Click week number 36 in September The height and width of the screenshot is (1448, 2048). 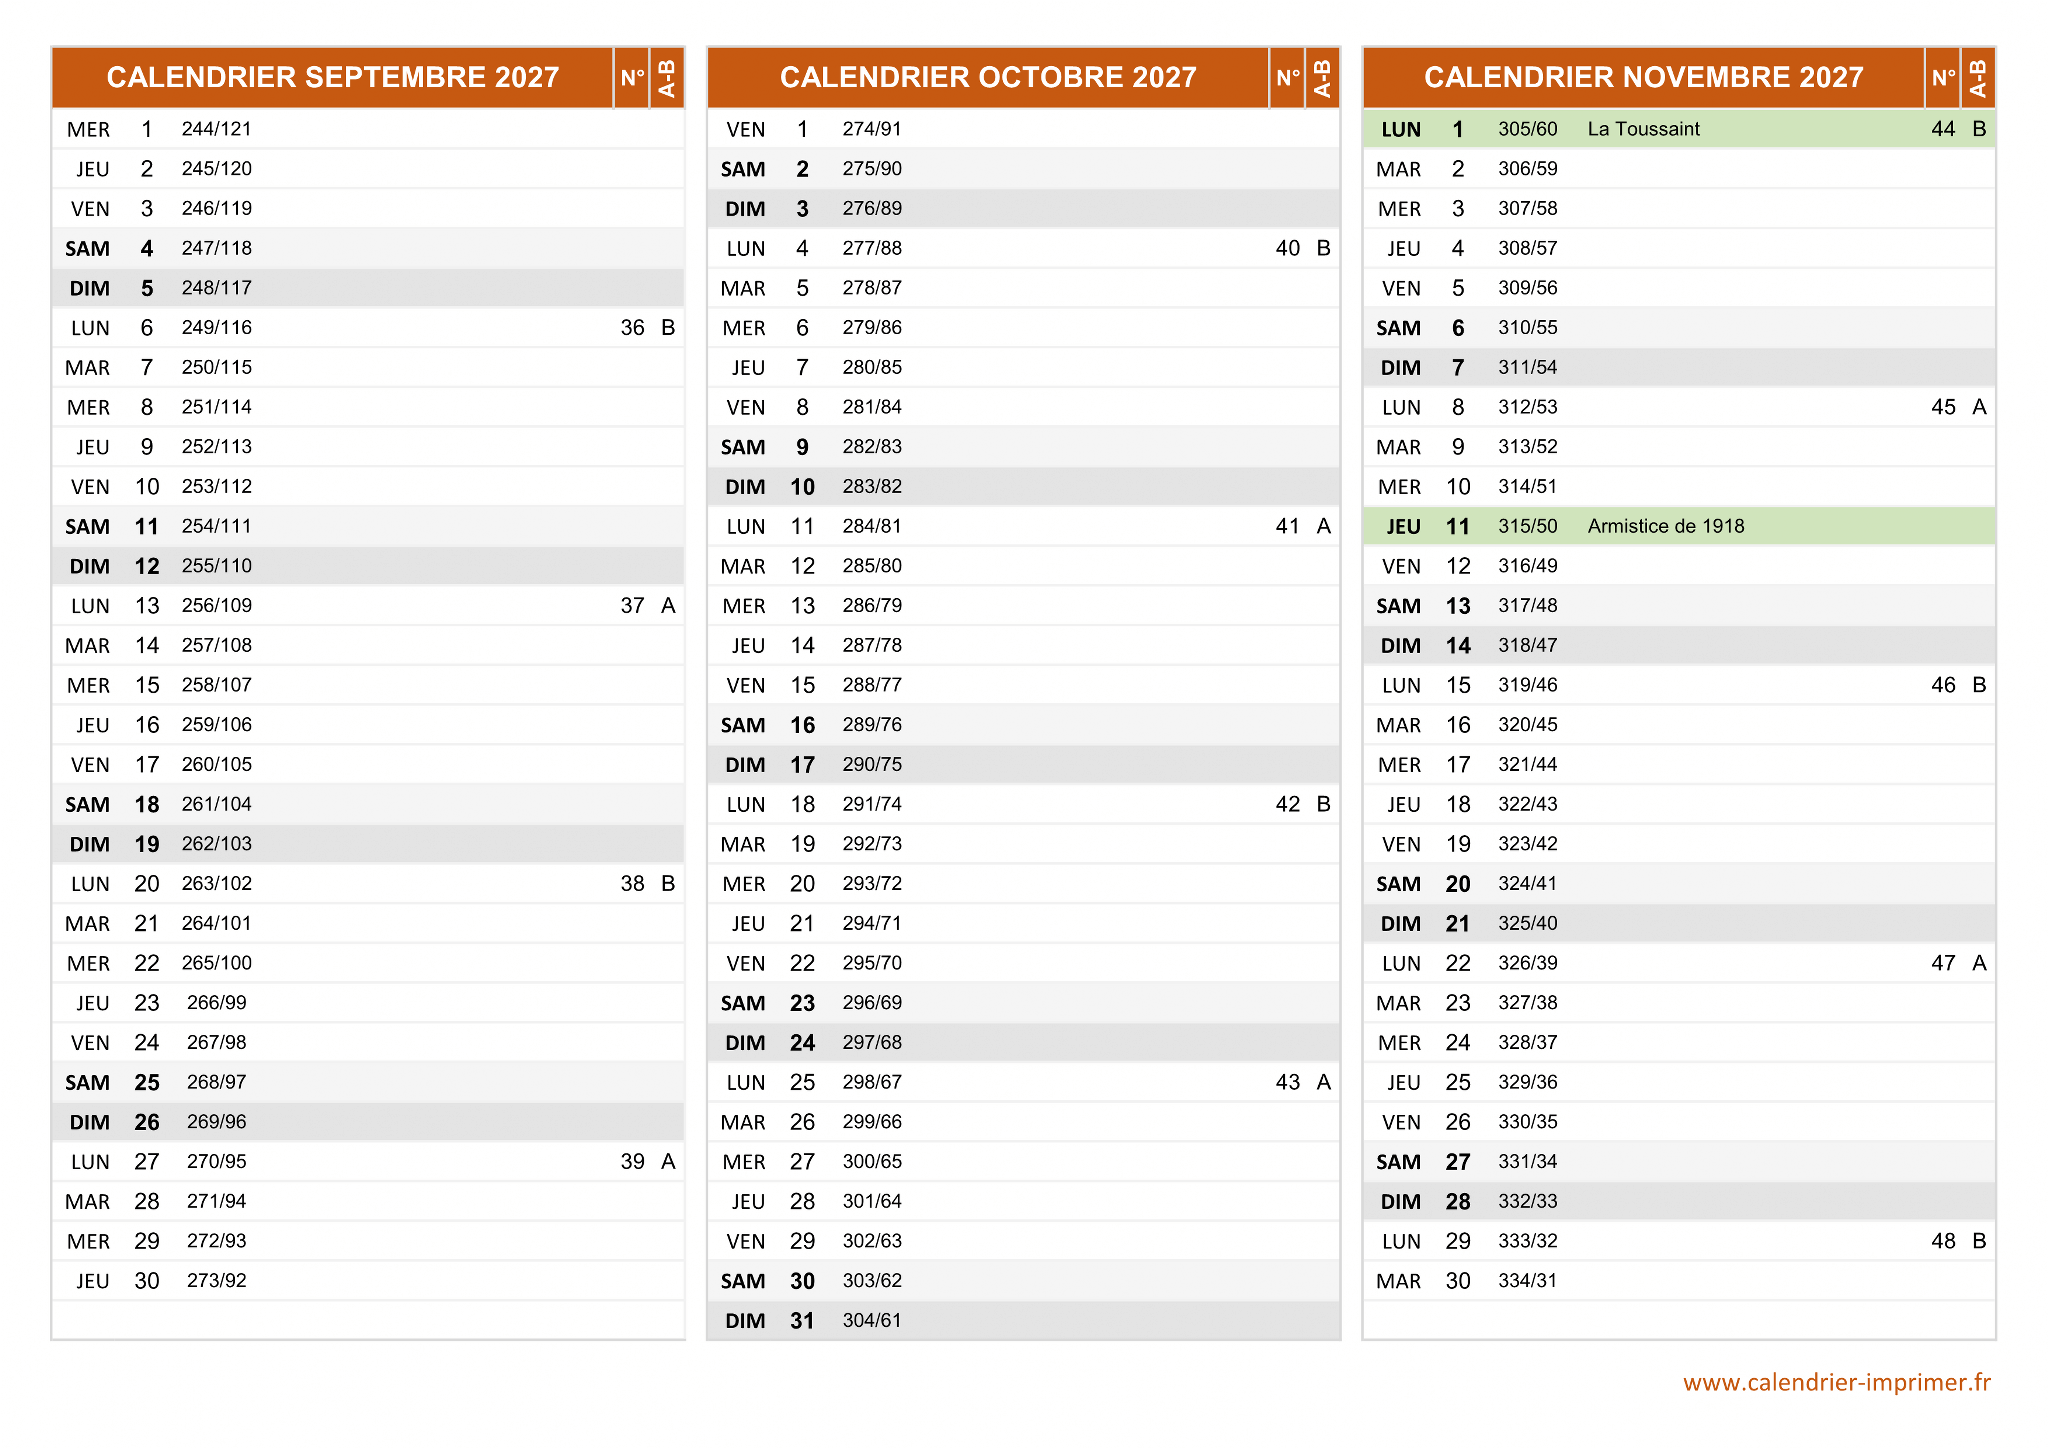[x=632, y=328]
